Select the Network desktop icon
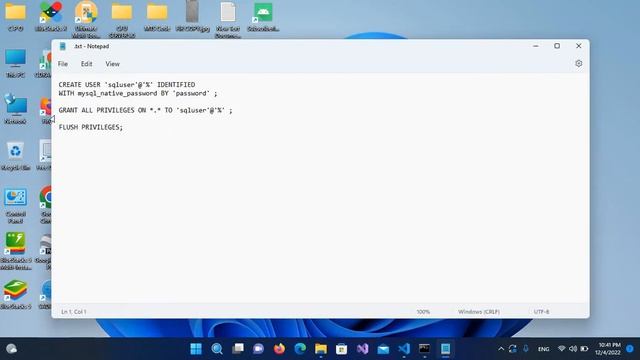640x360 pixels. tap(16, 110)
